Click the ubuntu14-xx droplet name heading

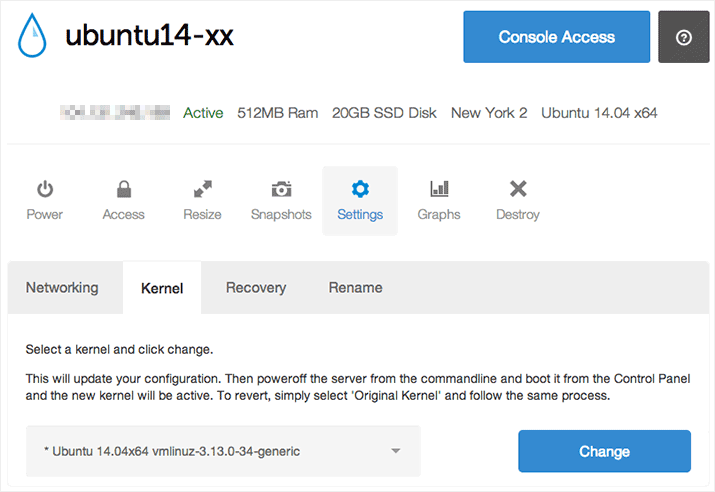149,36
